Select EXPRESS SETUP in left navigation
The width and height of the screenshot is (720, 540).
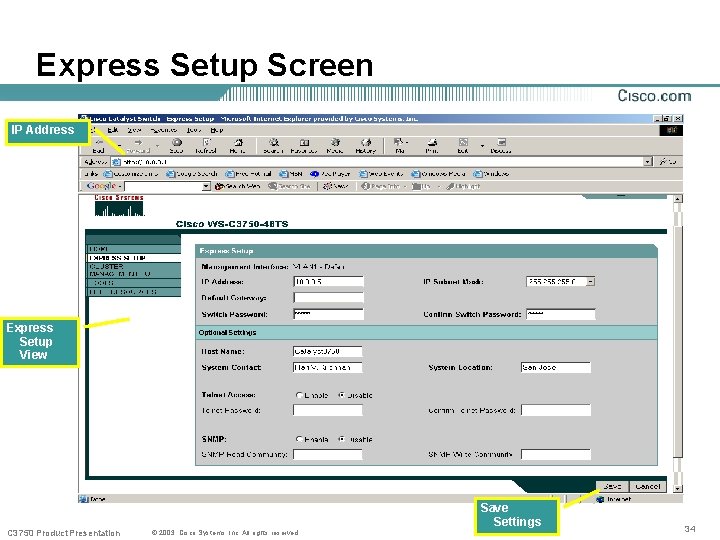coord(134,258)
